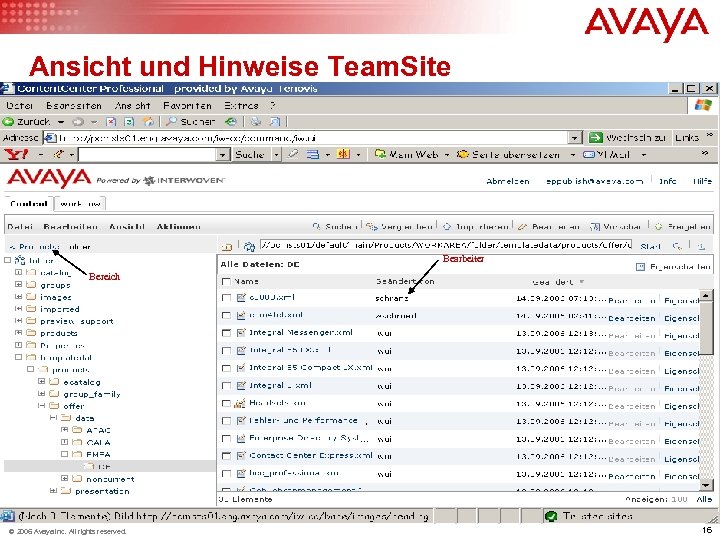
Task: Expand the images folder node
Action: (x=18, y=297)
